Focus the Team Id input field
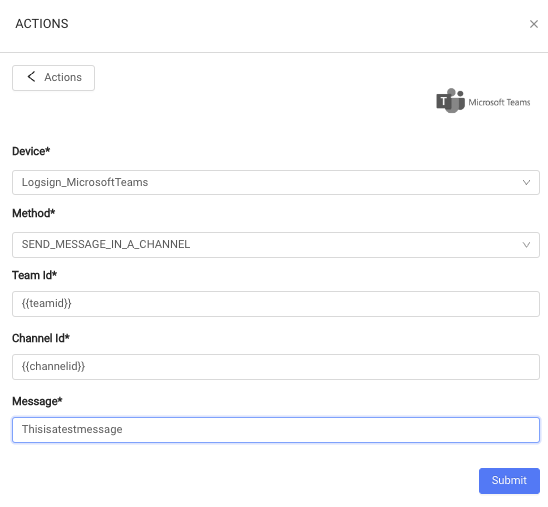The height and width of the screenshot is (507, 548). point(276,304)
